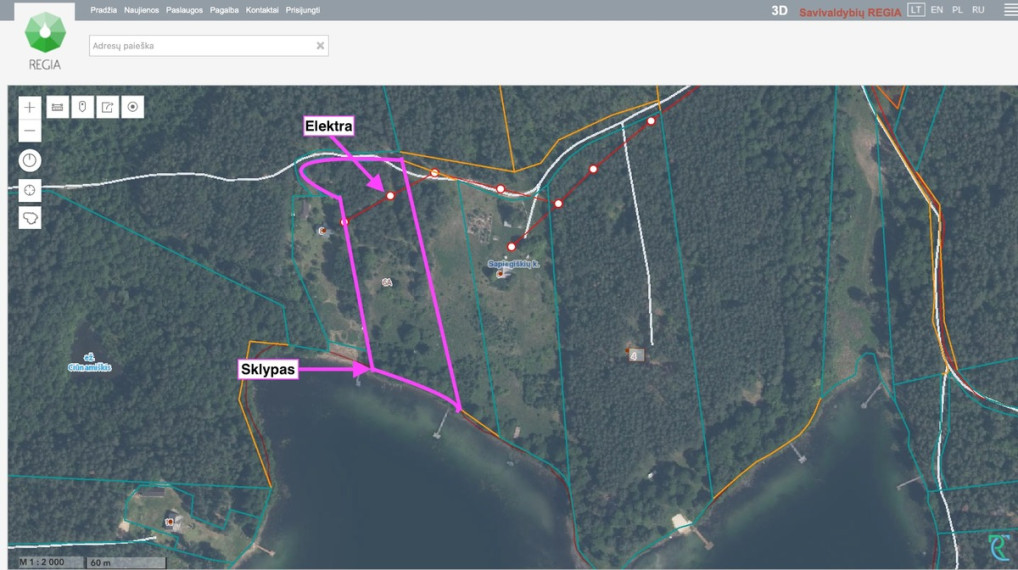1018x570 pixels.
Task: Show full Lithuania extent outline button
Action: 30,218
